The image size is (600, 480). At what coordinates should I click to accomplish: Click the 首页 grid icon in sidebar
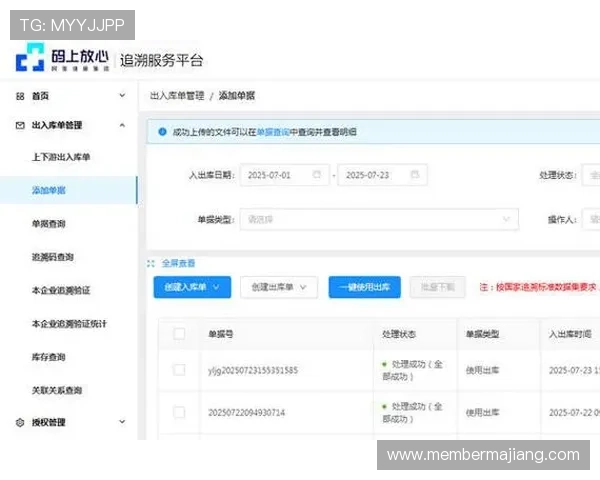tap(20, 96)
